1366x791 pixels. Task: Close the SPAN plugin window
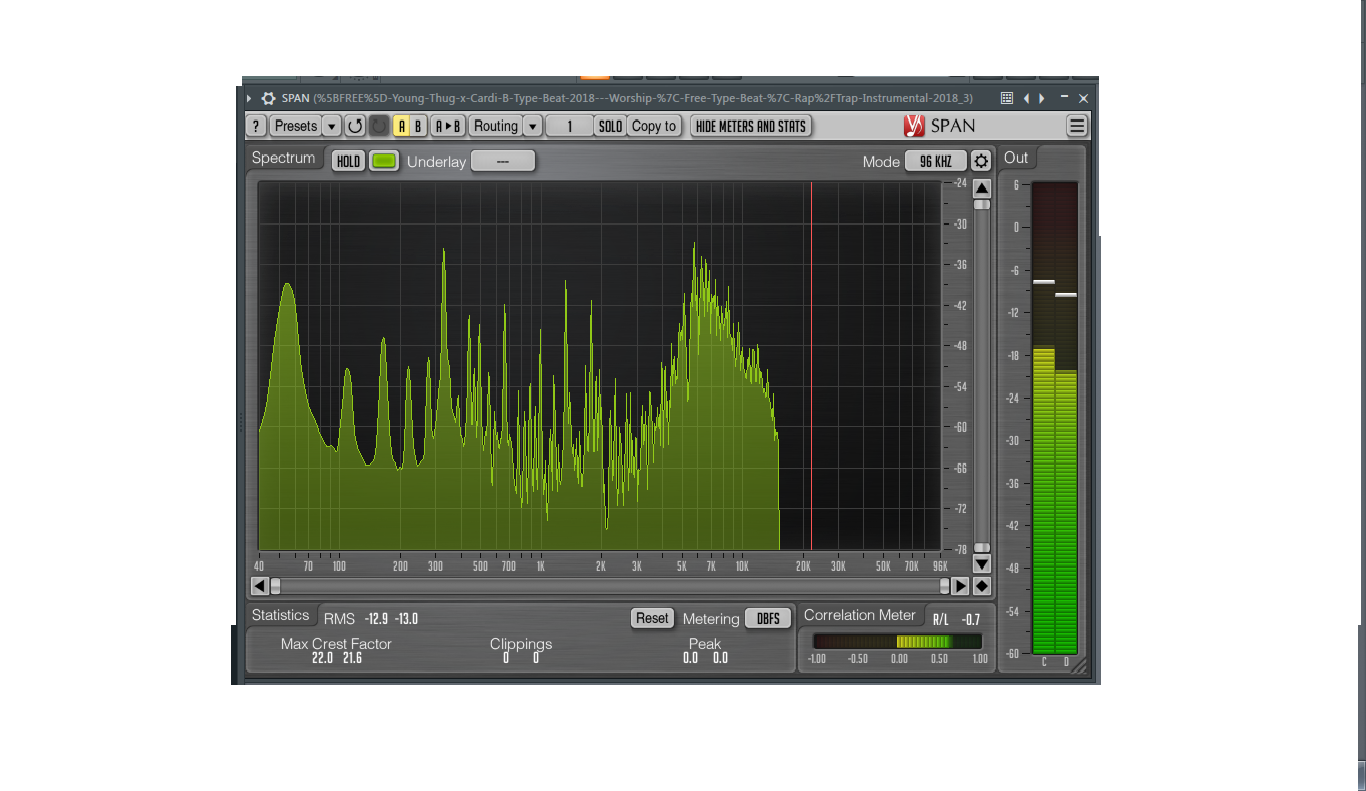[x=1083, y=98]
